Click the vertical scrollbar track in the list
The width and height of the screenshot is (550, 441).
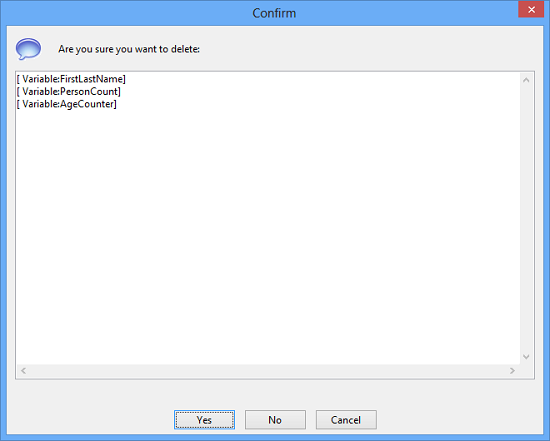coord(526,218)
